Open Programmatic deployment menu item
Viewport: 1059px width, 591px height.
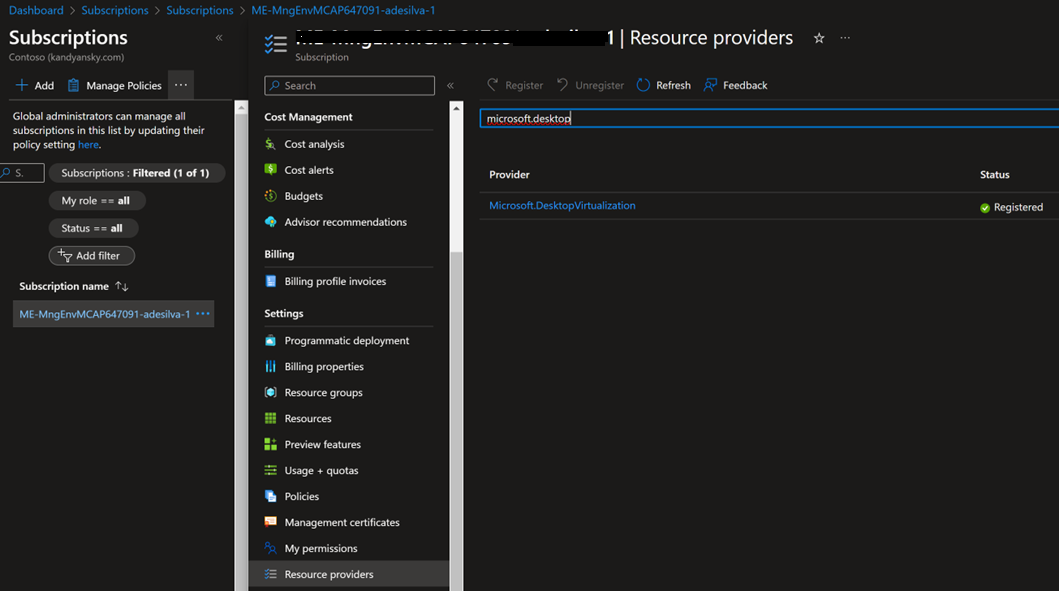[349, 340]
